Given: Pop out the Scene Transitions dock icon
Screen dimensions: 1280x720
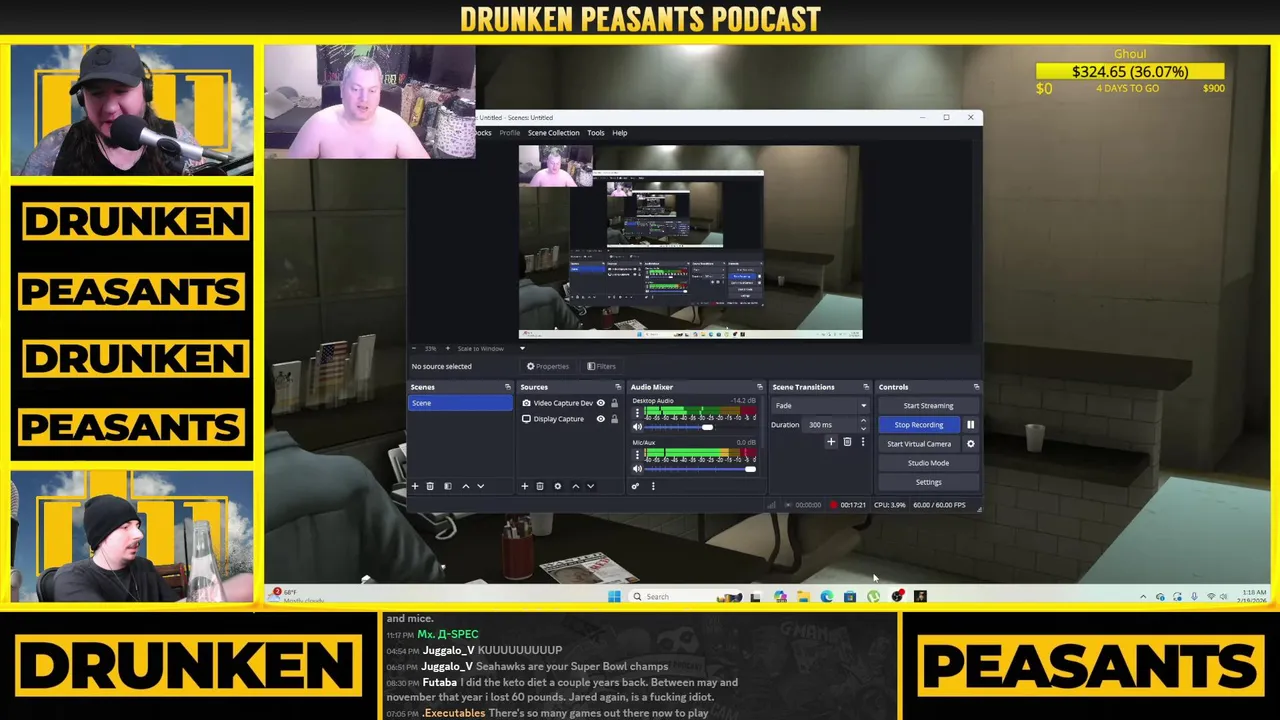Looking at the screenshot, I should pyautogui.click(x=866, y=387).
